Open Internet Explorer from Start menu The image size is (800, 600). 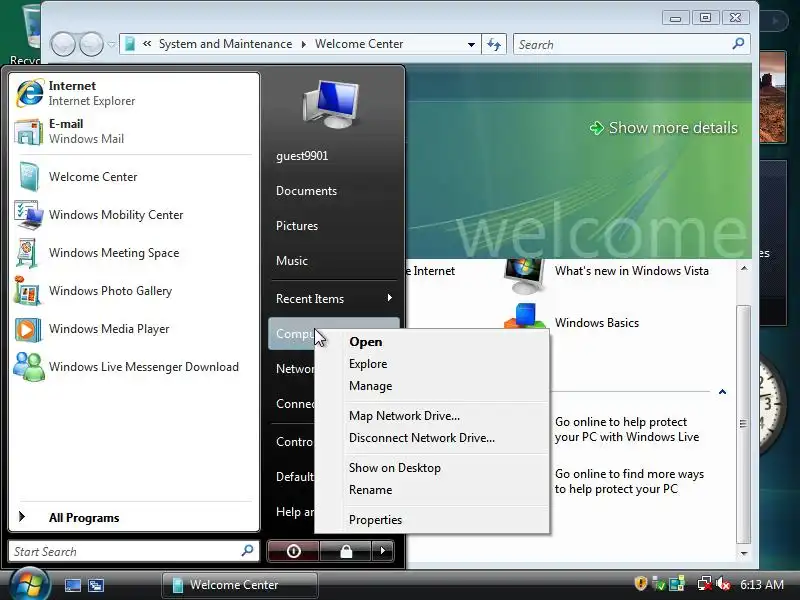(x=134, y=93)
